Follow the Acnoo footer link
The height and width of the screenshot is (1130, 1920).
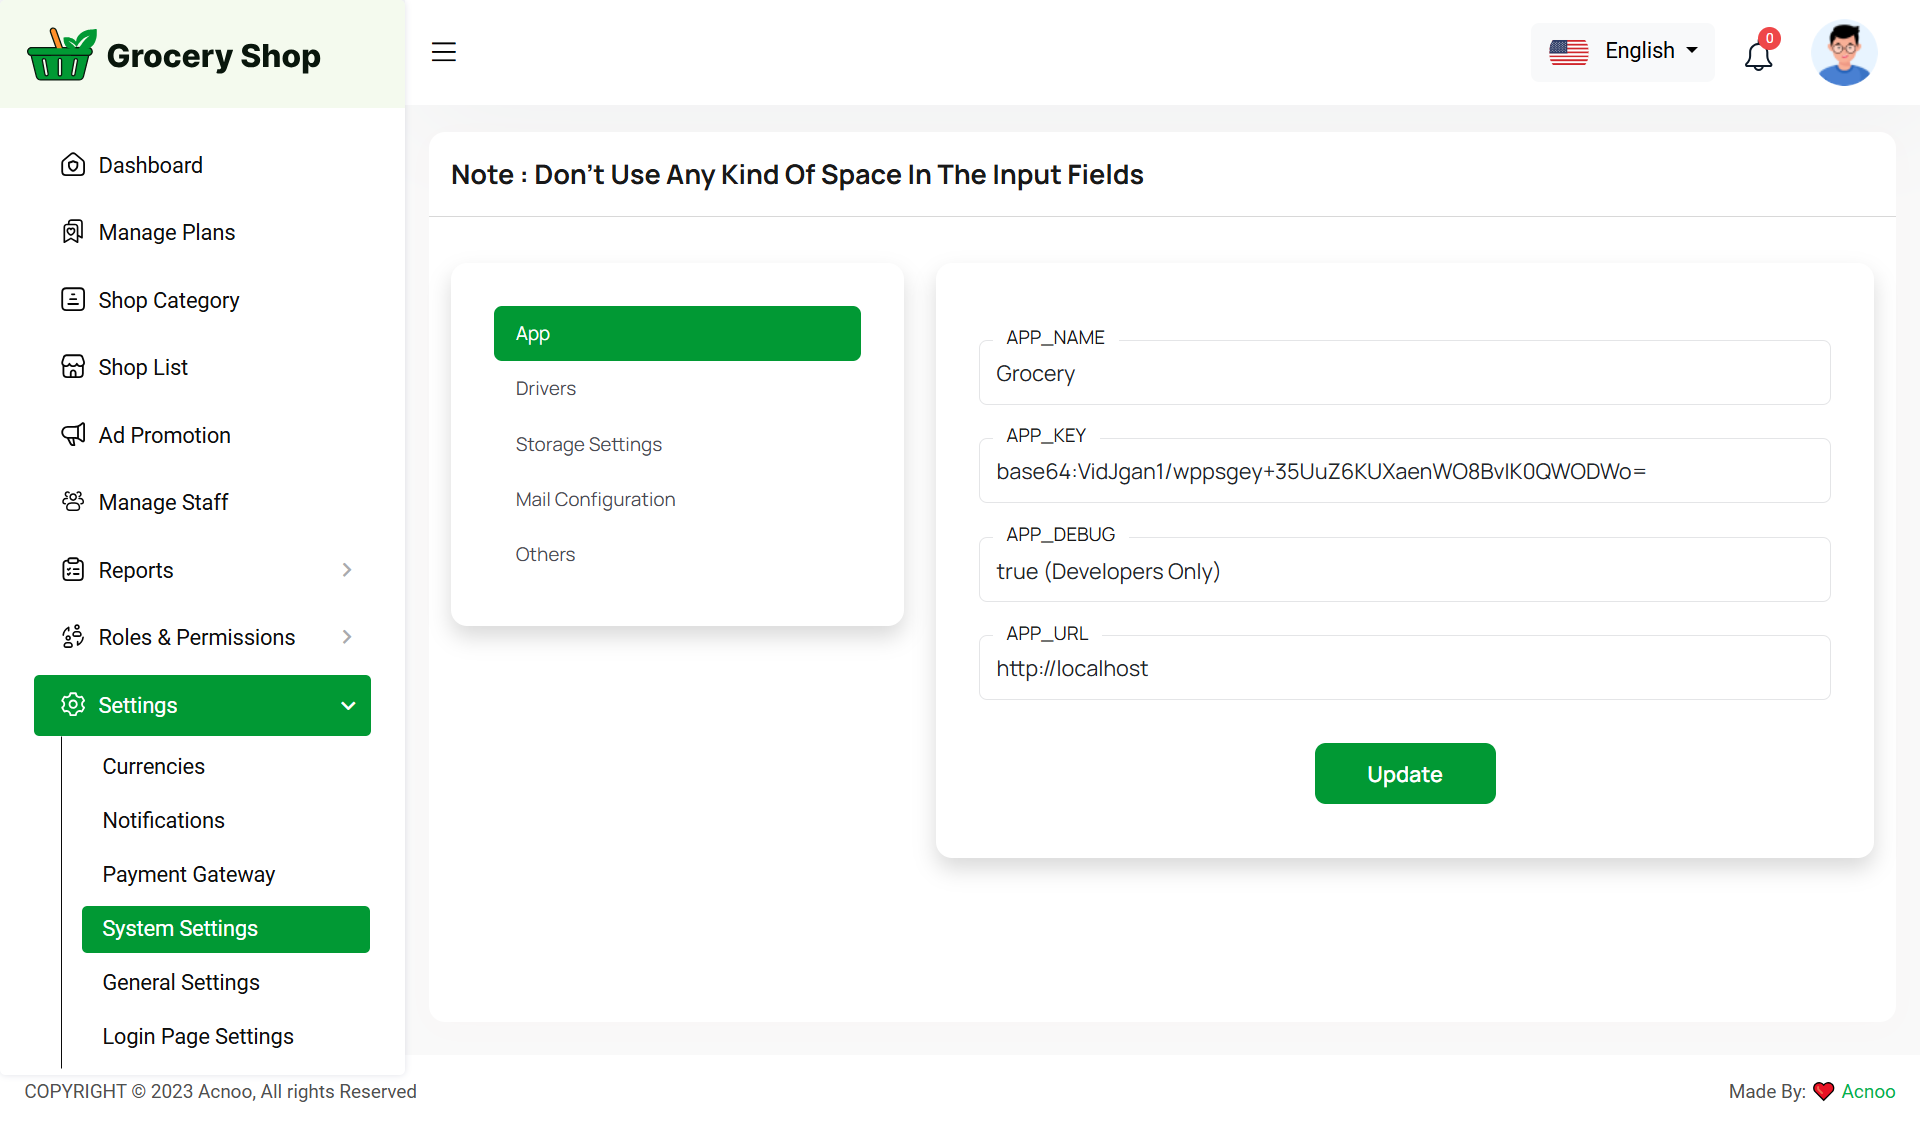[x=1868, y=1091]
